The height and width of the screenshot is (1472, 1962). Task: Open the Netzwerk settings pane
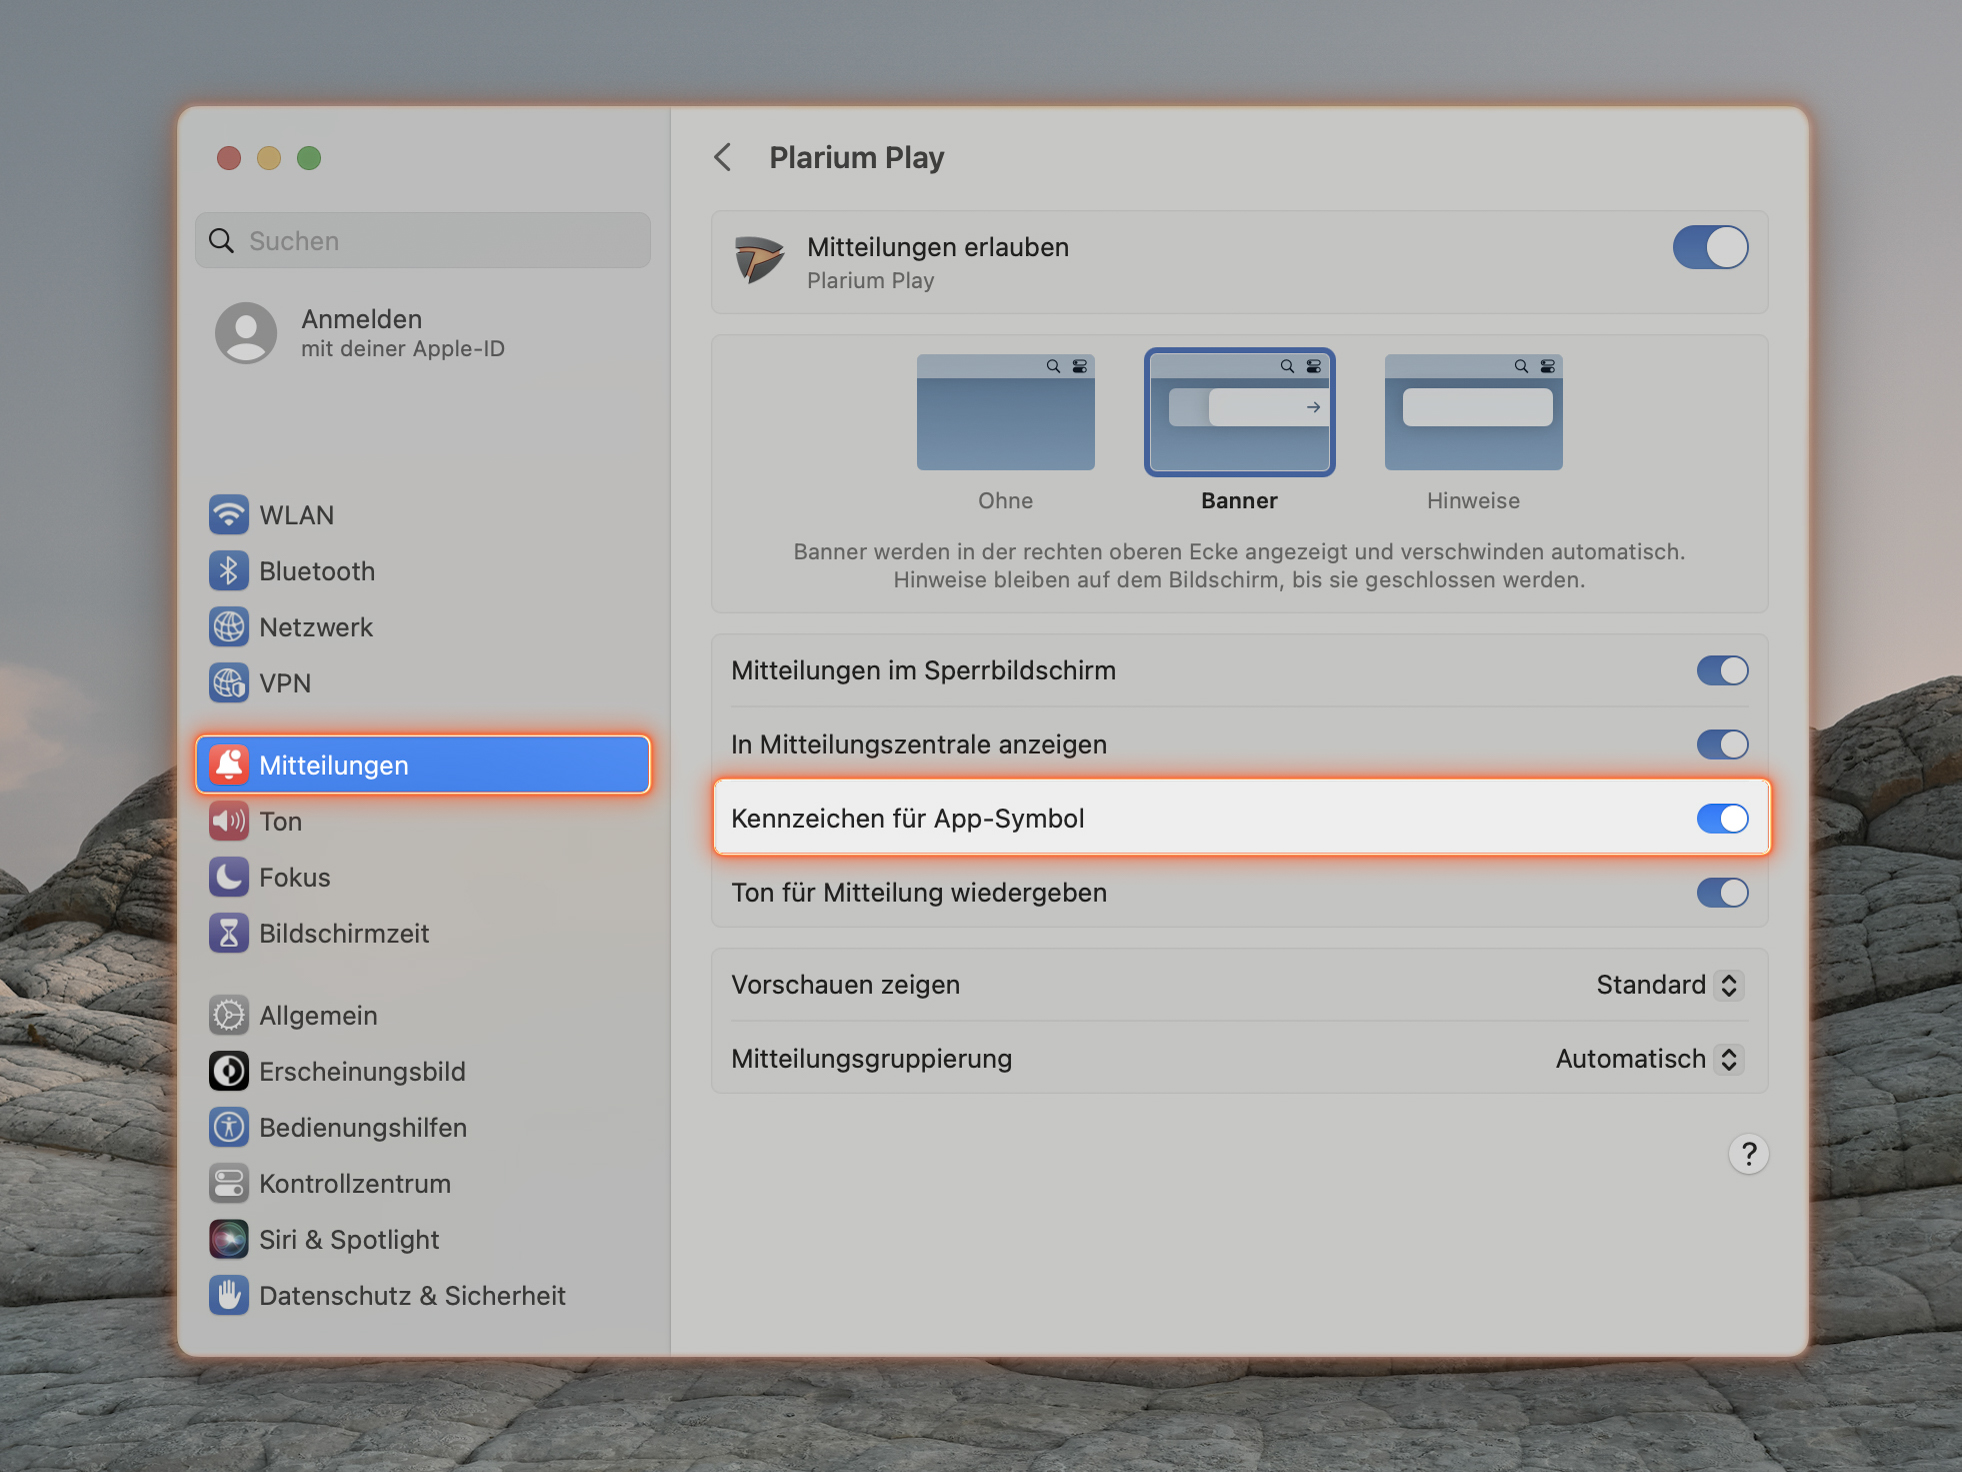click(423, 627)
